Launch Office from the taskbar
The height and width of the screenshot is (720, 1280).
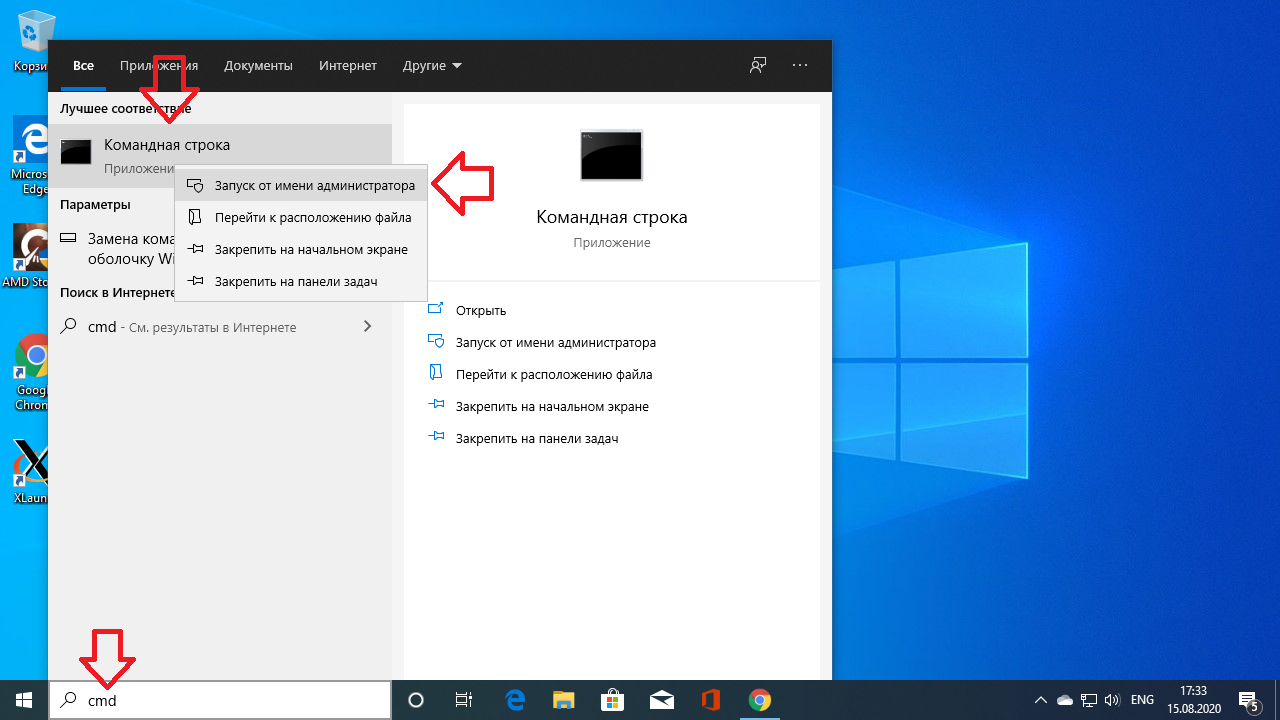coord(711,700)
